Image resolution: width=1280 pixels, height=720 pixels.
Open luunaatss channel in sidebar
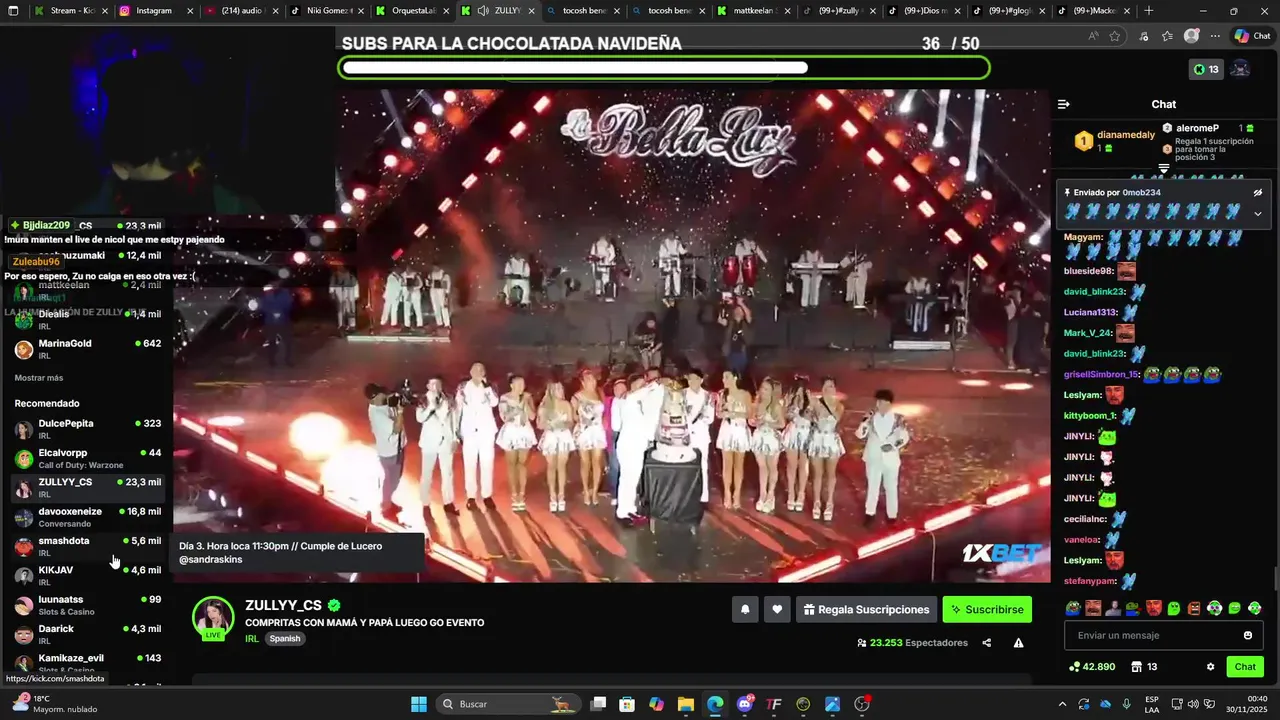pos(87,605)
